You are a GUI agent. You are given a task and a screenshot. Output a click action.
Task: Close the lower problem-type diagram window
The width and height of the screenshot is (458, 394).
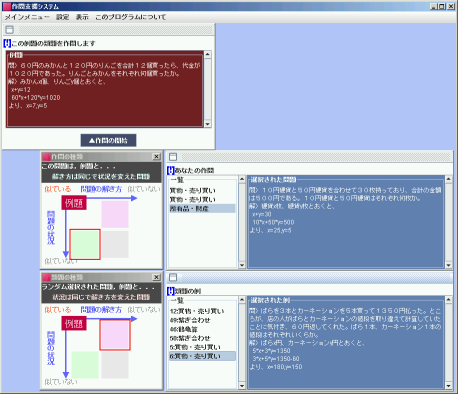(156, 277)
